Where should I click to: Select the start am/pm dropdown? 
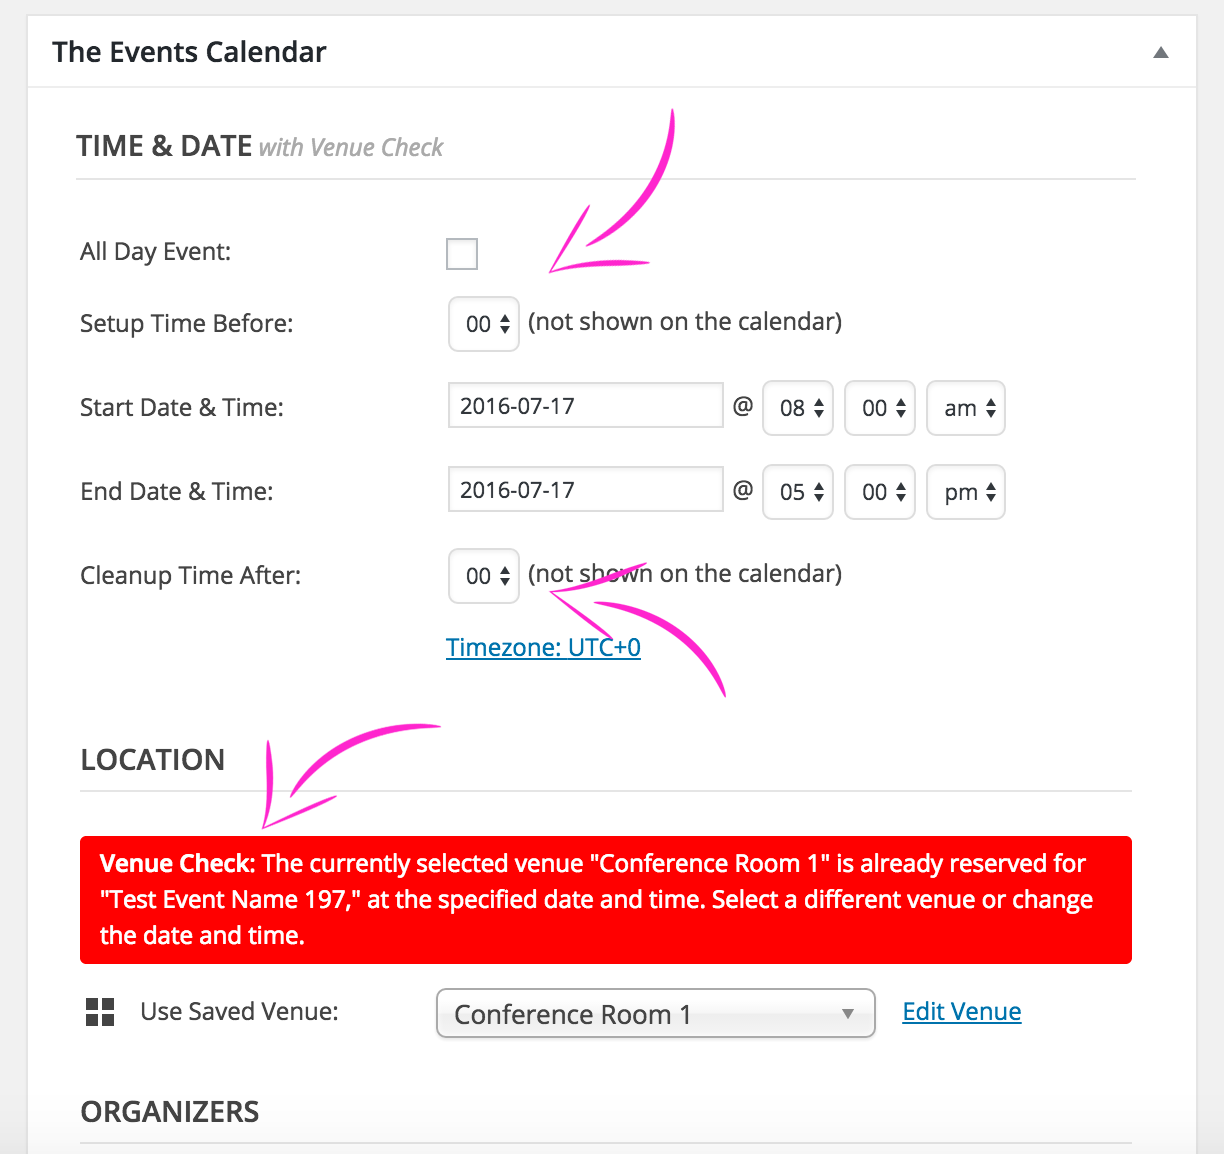(x=966, y=408)
